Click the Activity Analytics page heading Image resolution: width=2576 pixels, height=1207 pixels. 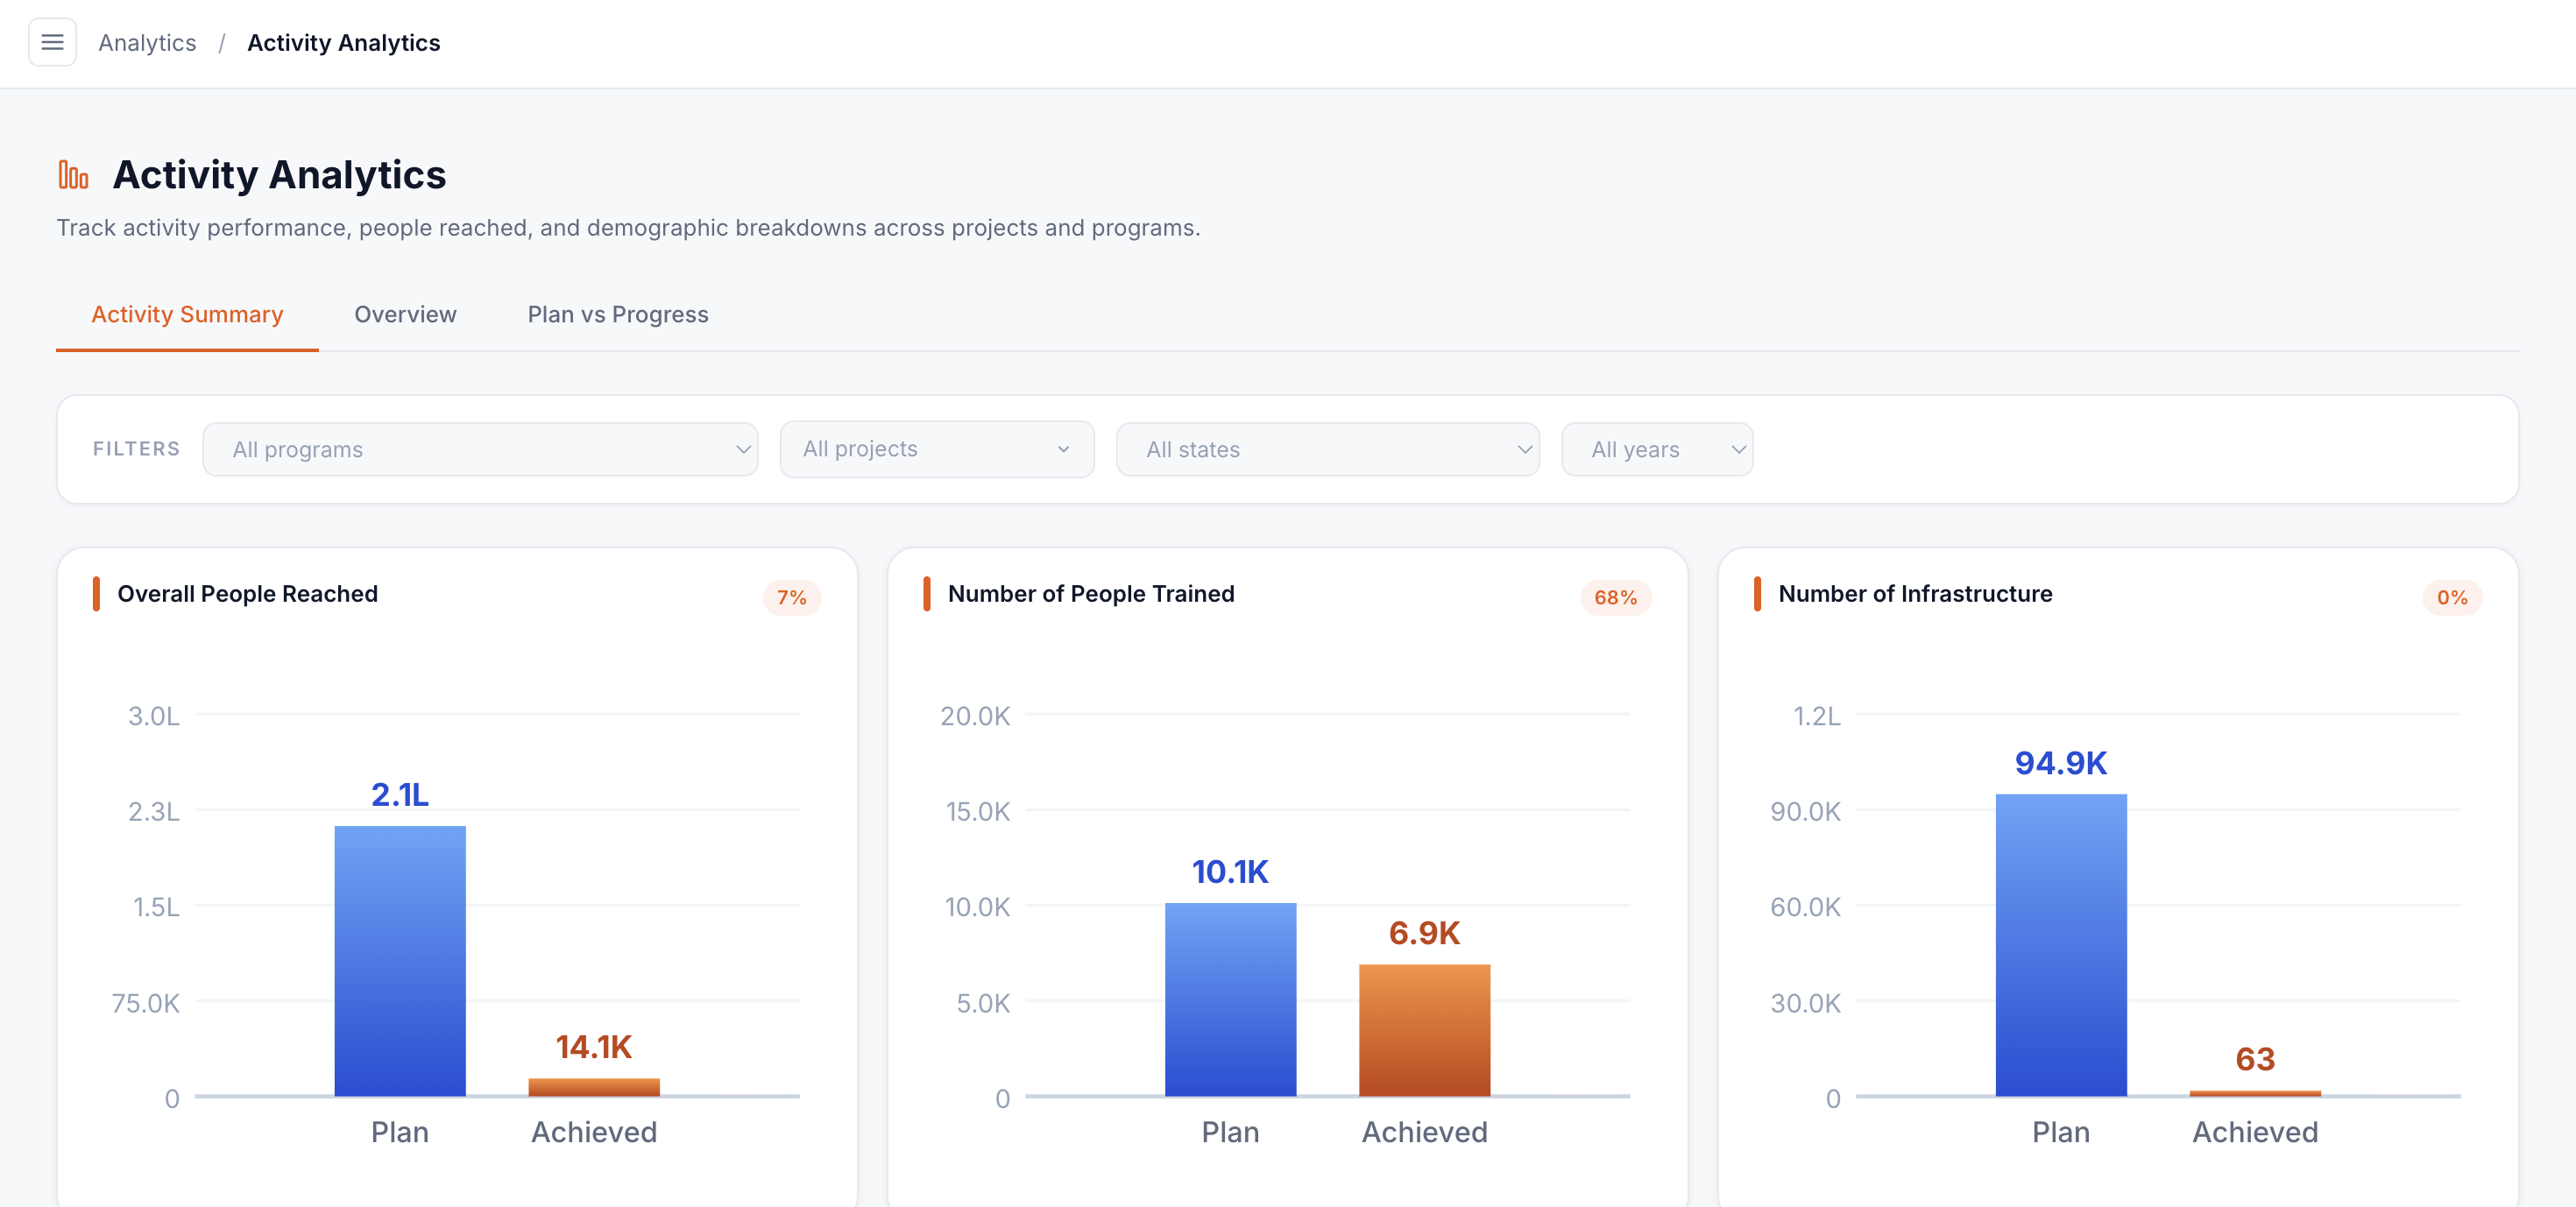point(279,175)
